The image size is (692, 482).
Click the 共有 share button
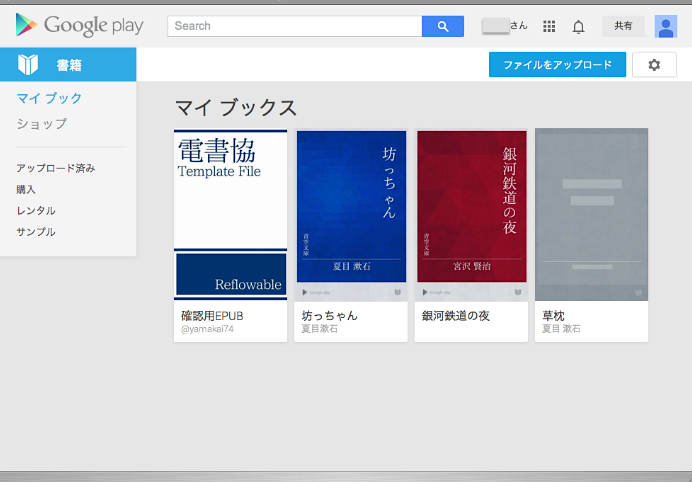pyautogui.click(x=623, y=26)
